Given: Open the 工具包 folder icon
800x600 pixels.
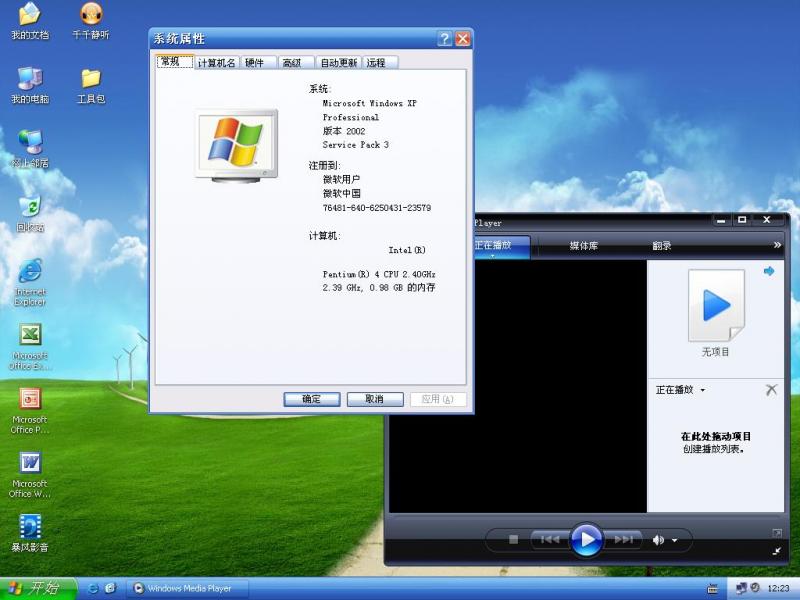Looking at the screenshot, I should tap(91, 85).
